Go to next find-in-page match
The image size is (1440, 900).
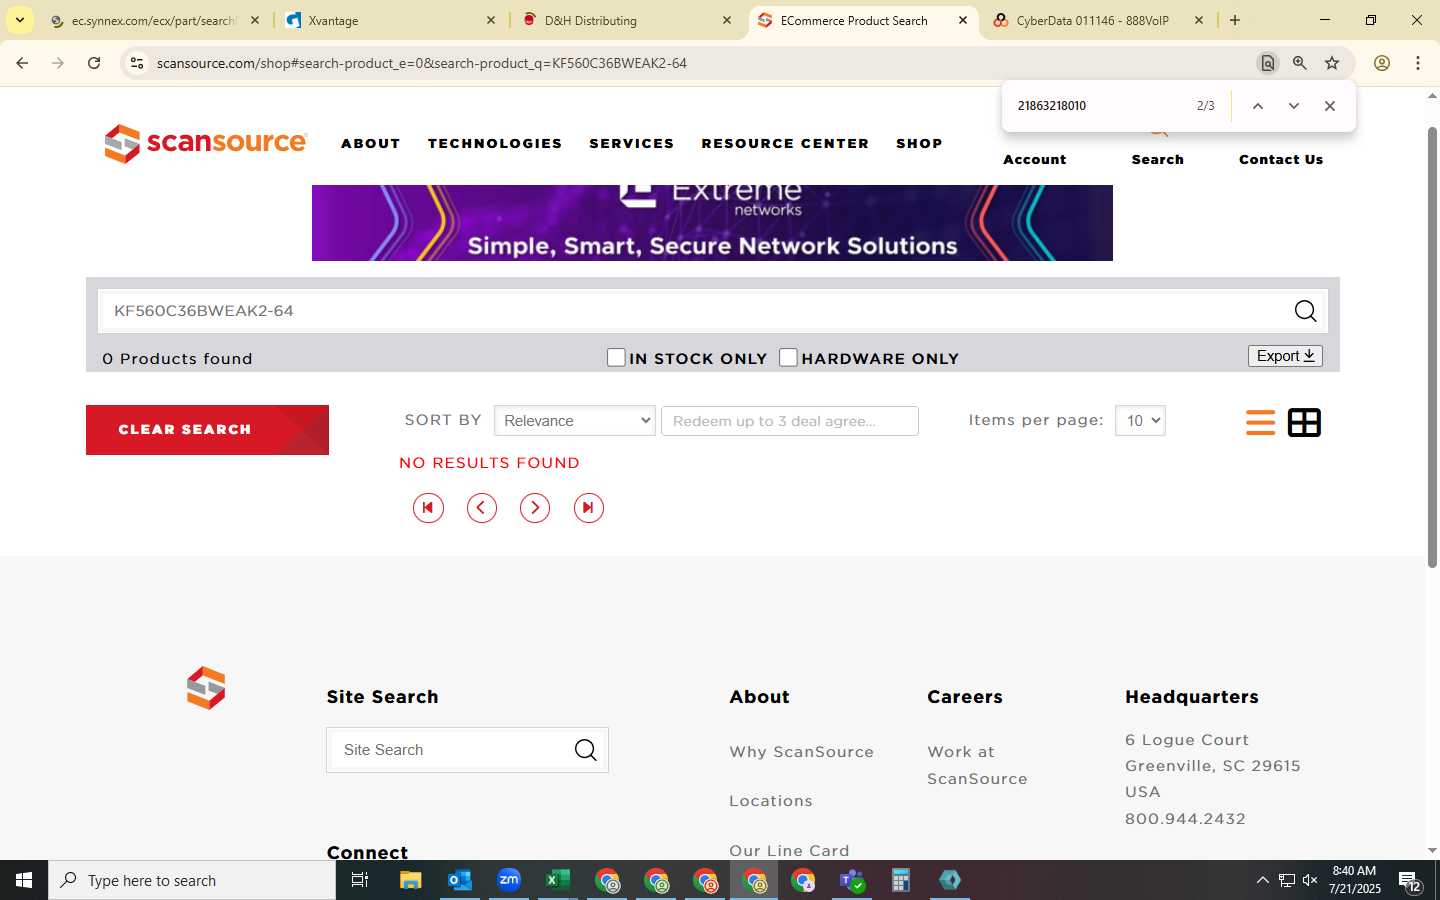(1294, 106)
